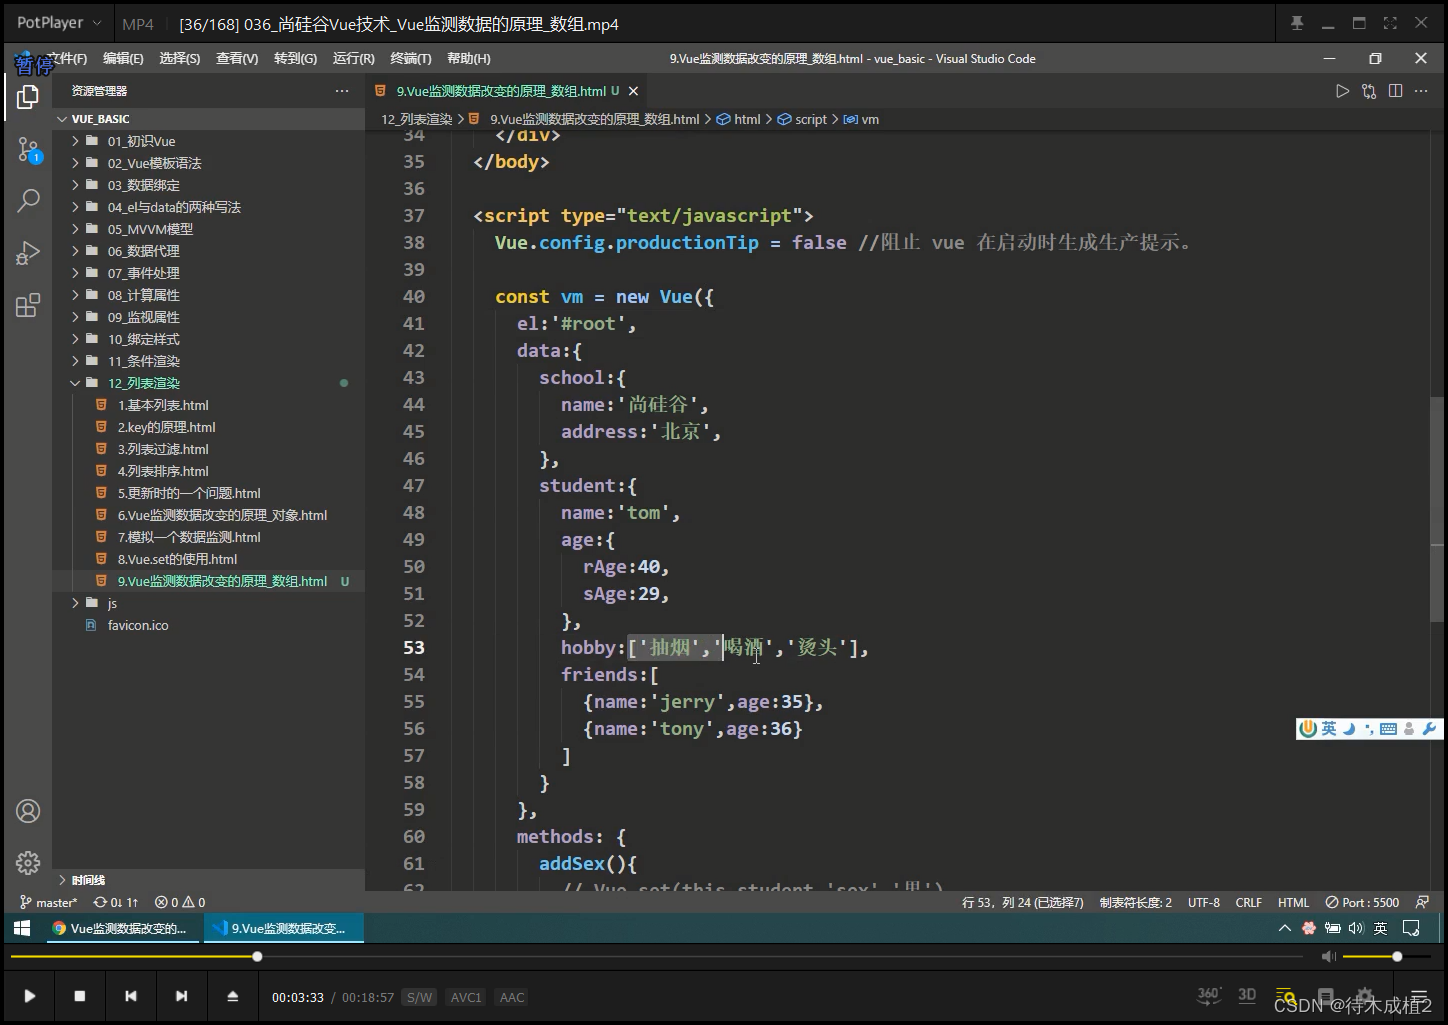This screenshot has width=1448, height=1025.
Task: Expand the js folder
Action: coord(209,603)
